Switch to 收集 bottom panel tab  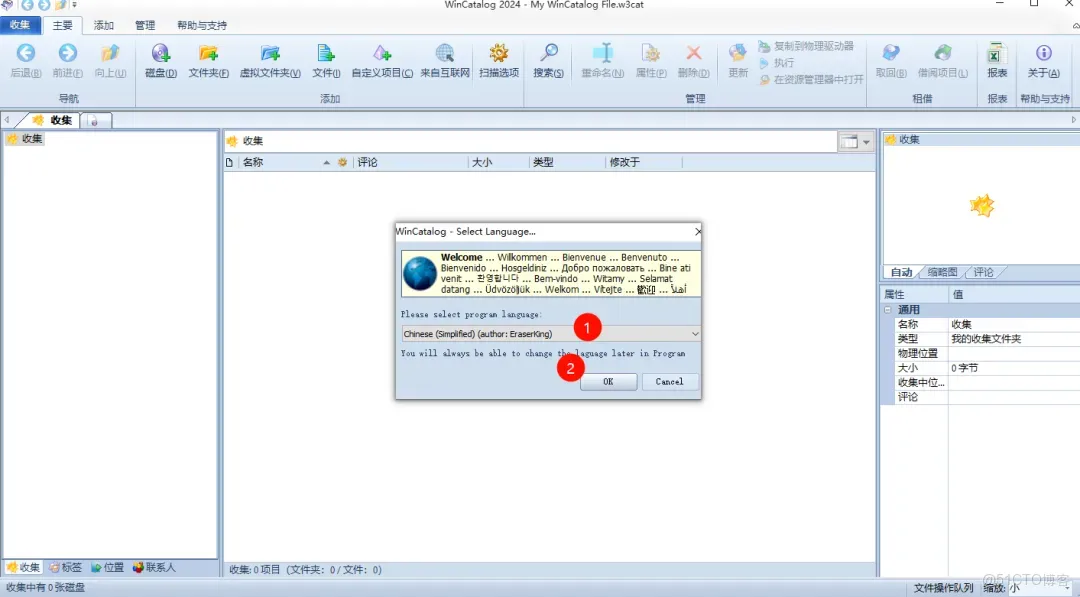pos(23,567)
